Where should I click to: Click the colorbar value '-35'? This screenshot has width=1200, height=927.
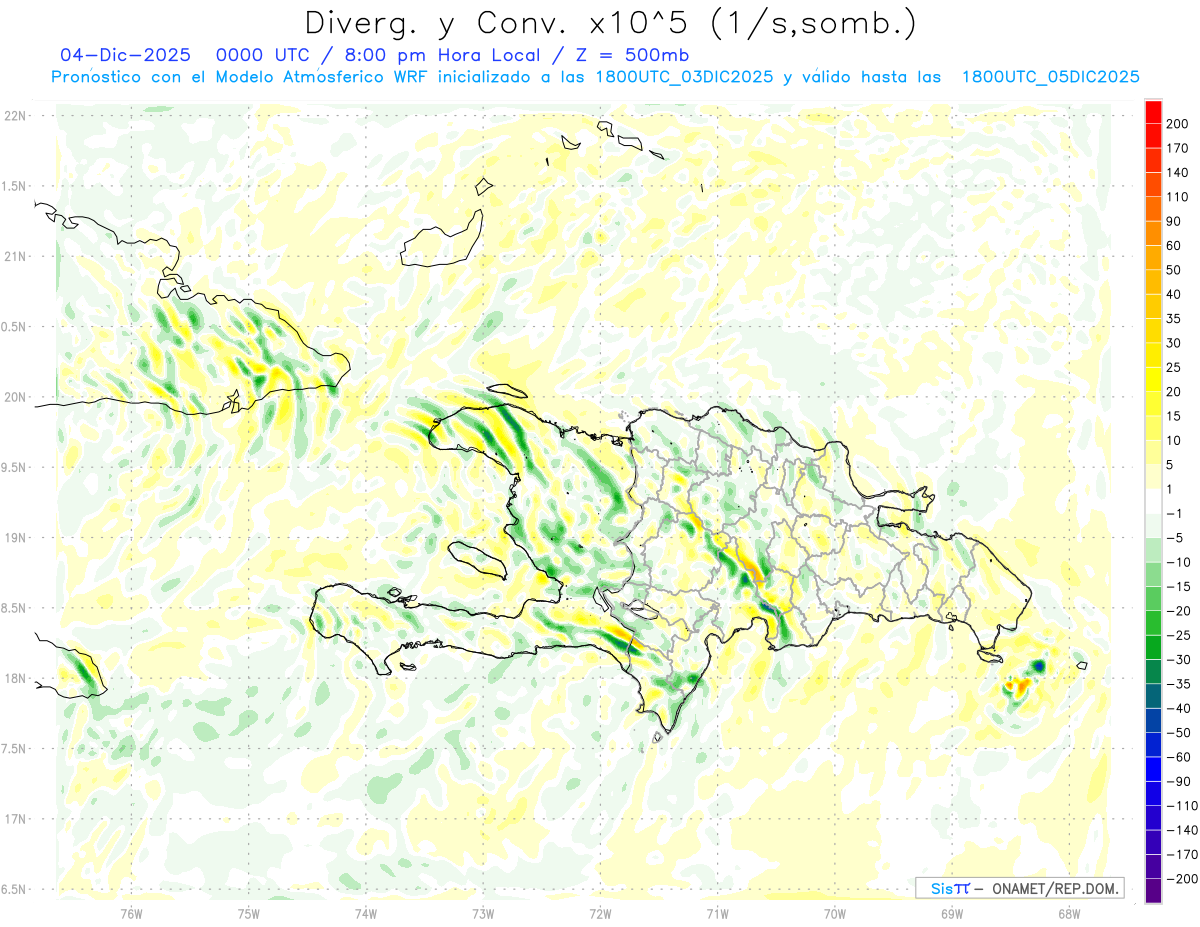(x=1178, y=684)
